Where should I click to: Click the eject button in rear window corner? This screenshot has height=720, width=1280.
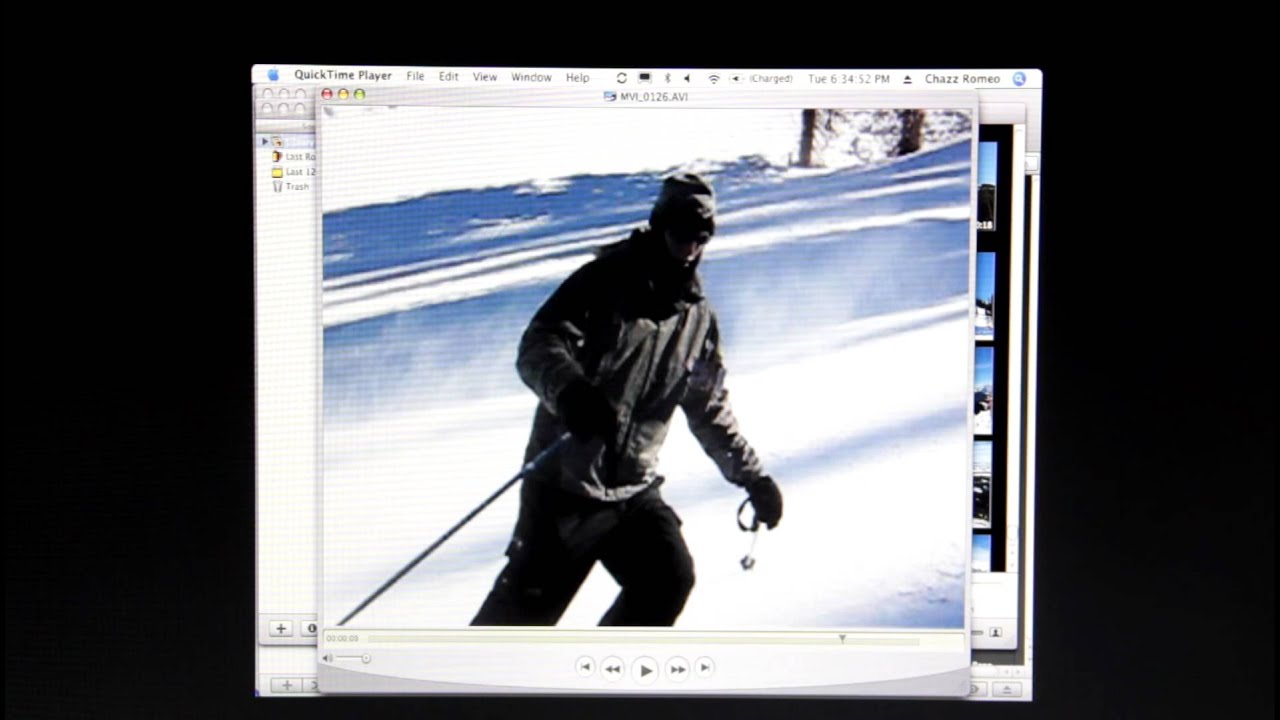pyautogui.click(x=1007, y=690)
